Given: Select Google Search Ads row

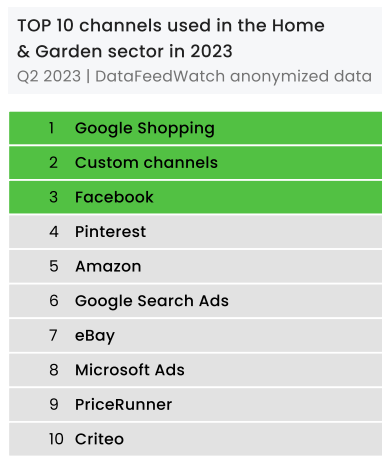Looking at the screenshot, I should click(x=195, y=301).
